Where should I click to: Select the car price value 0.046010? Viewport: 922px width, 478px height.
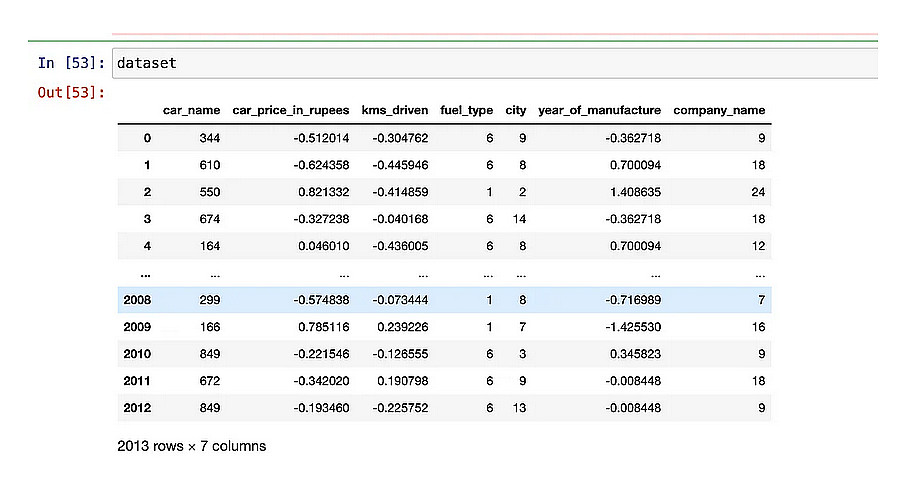(x=322, y=246)
